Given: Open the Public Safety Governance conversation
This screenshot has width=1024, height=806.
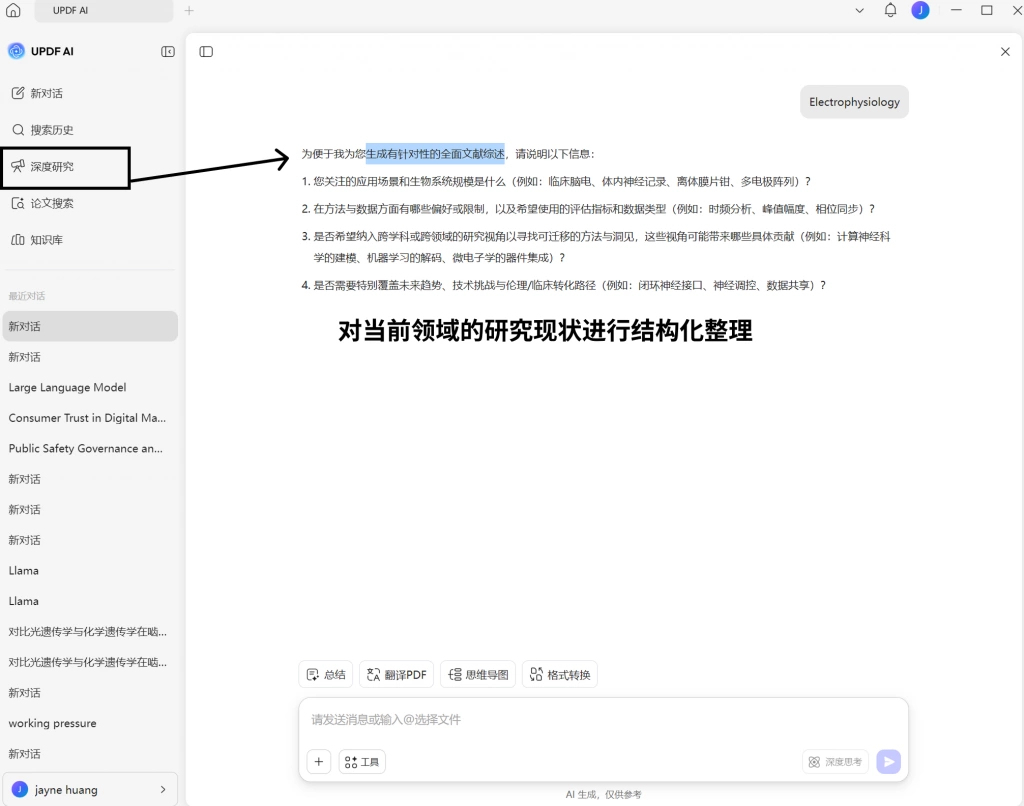Looking at the screenshot, I should [90, 449].
